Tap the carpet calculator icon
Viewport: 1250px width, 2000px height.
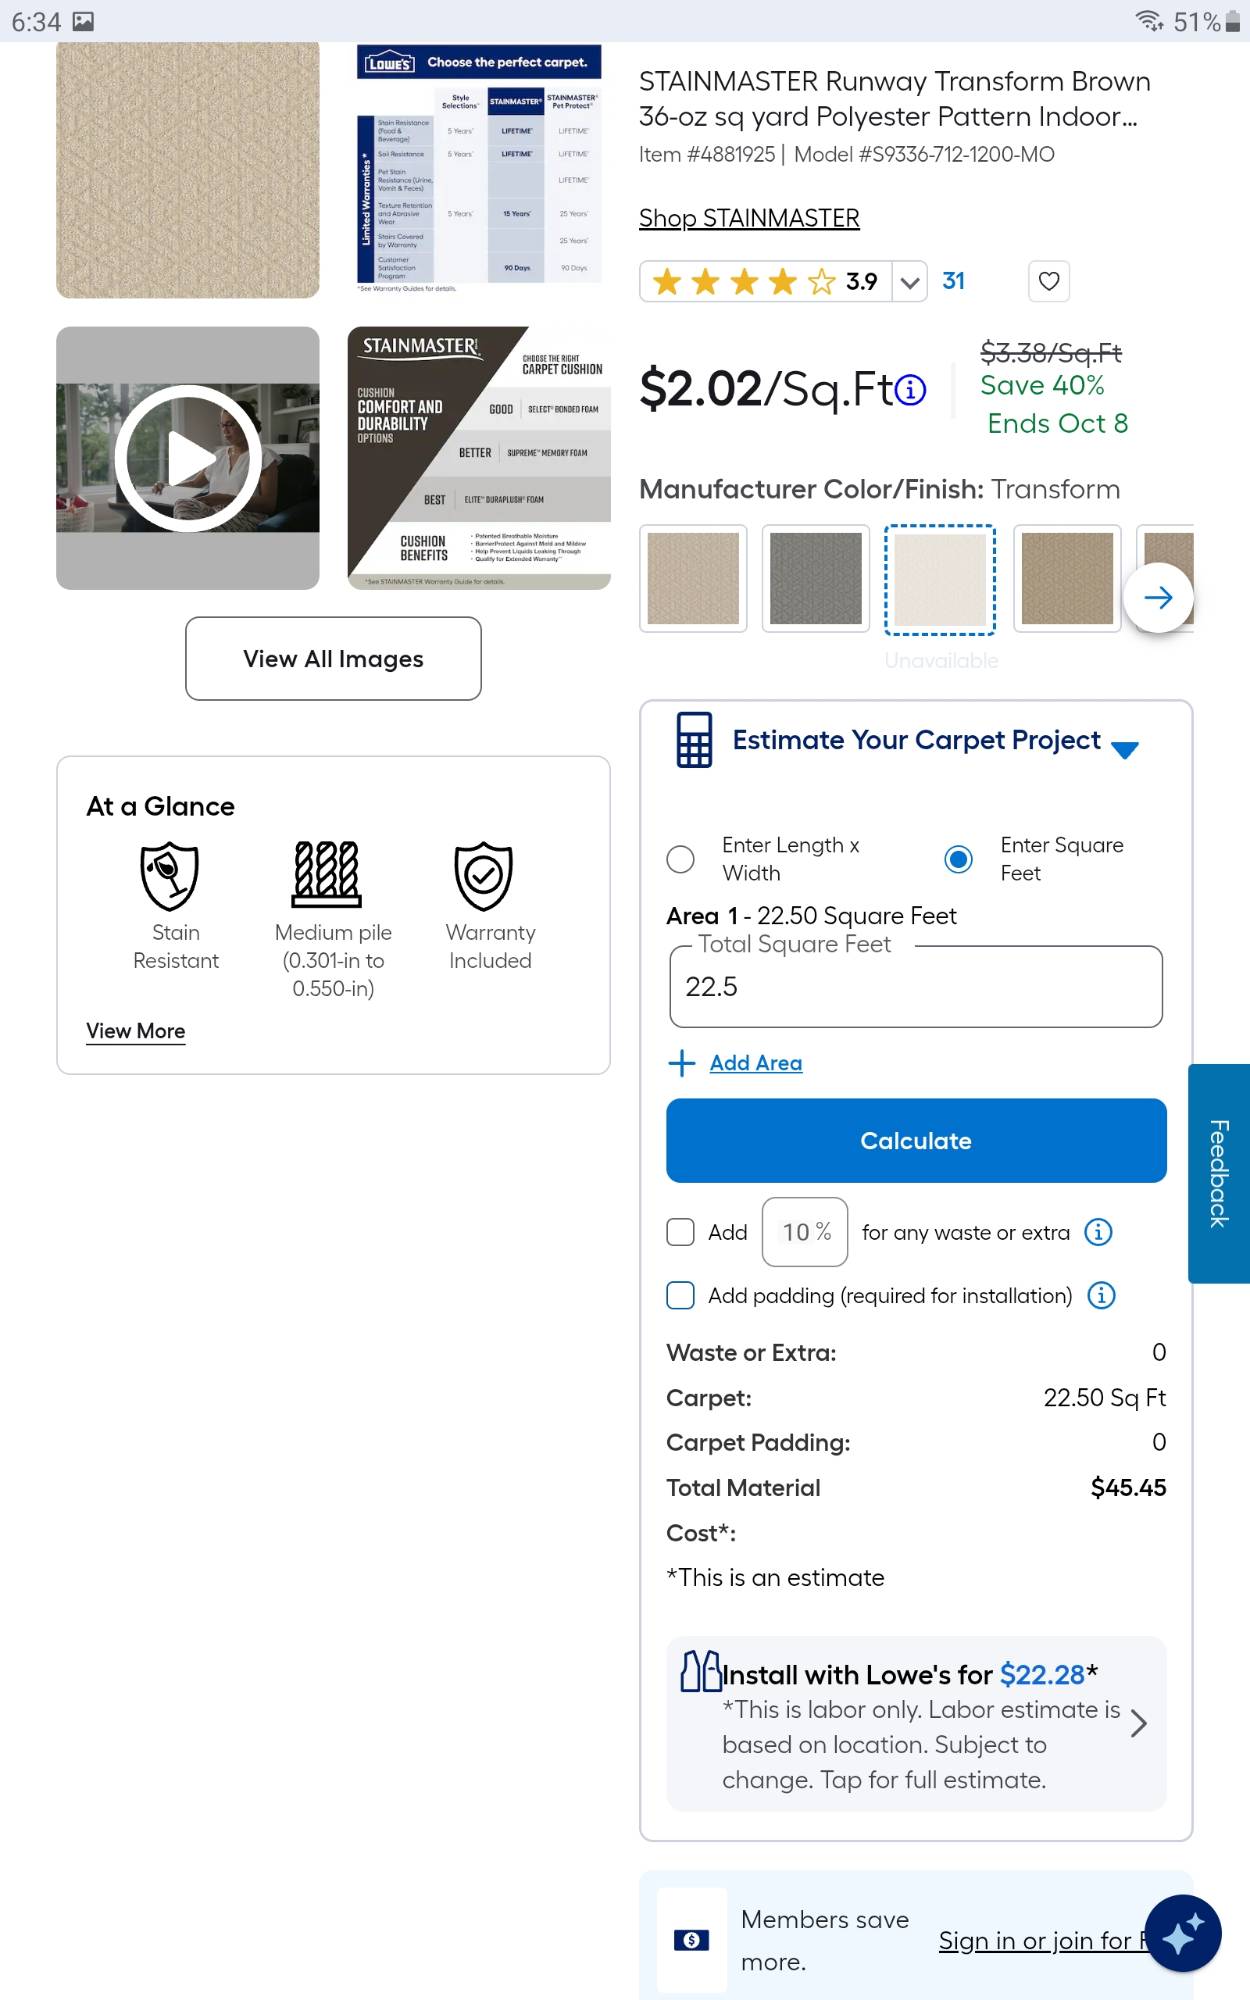click(694, 740)
